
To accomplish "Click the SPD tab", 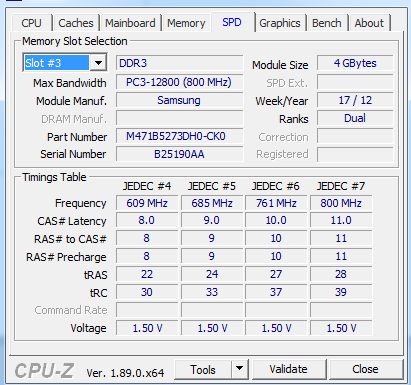I will point(232,22).
